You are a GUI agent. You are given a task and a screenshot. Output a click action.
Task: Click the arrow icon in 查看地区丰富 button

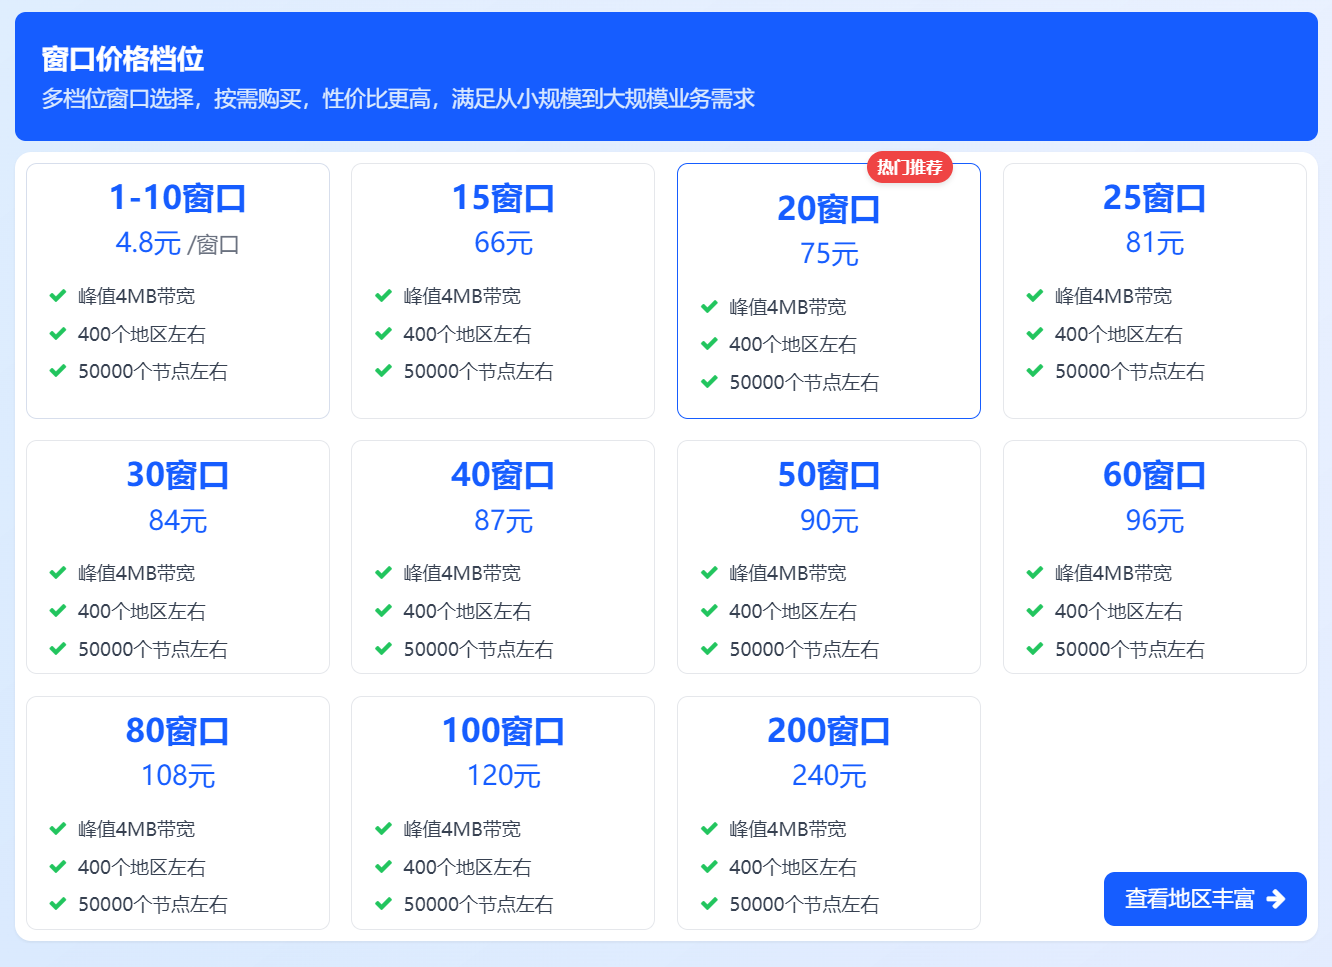pyautogui.click(x=1276, y=899)
